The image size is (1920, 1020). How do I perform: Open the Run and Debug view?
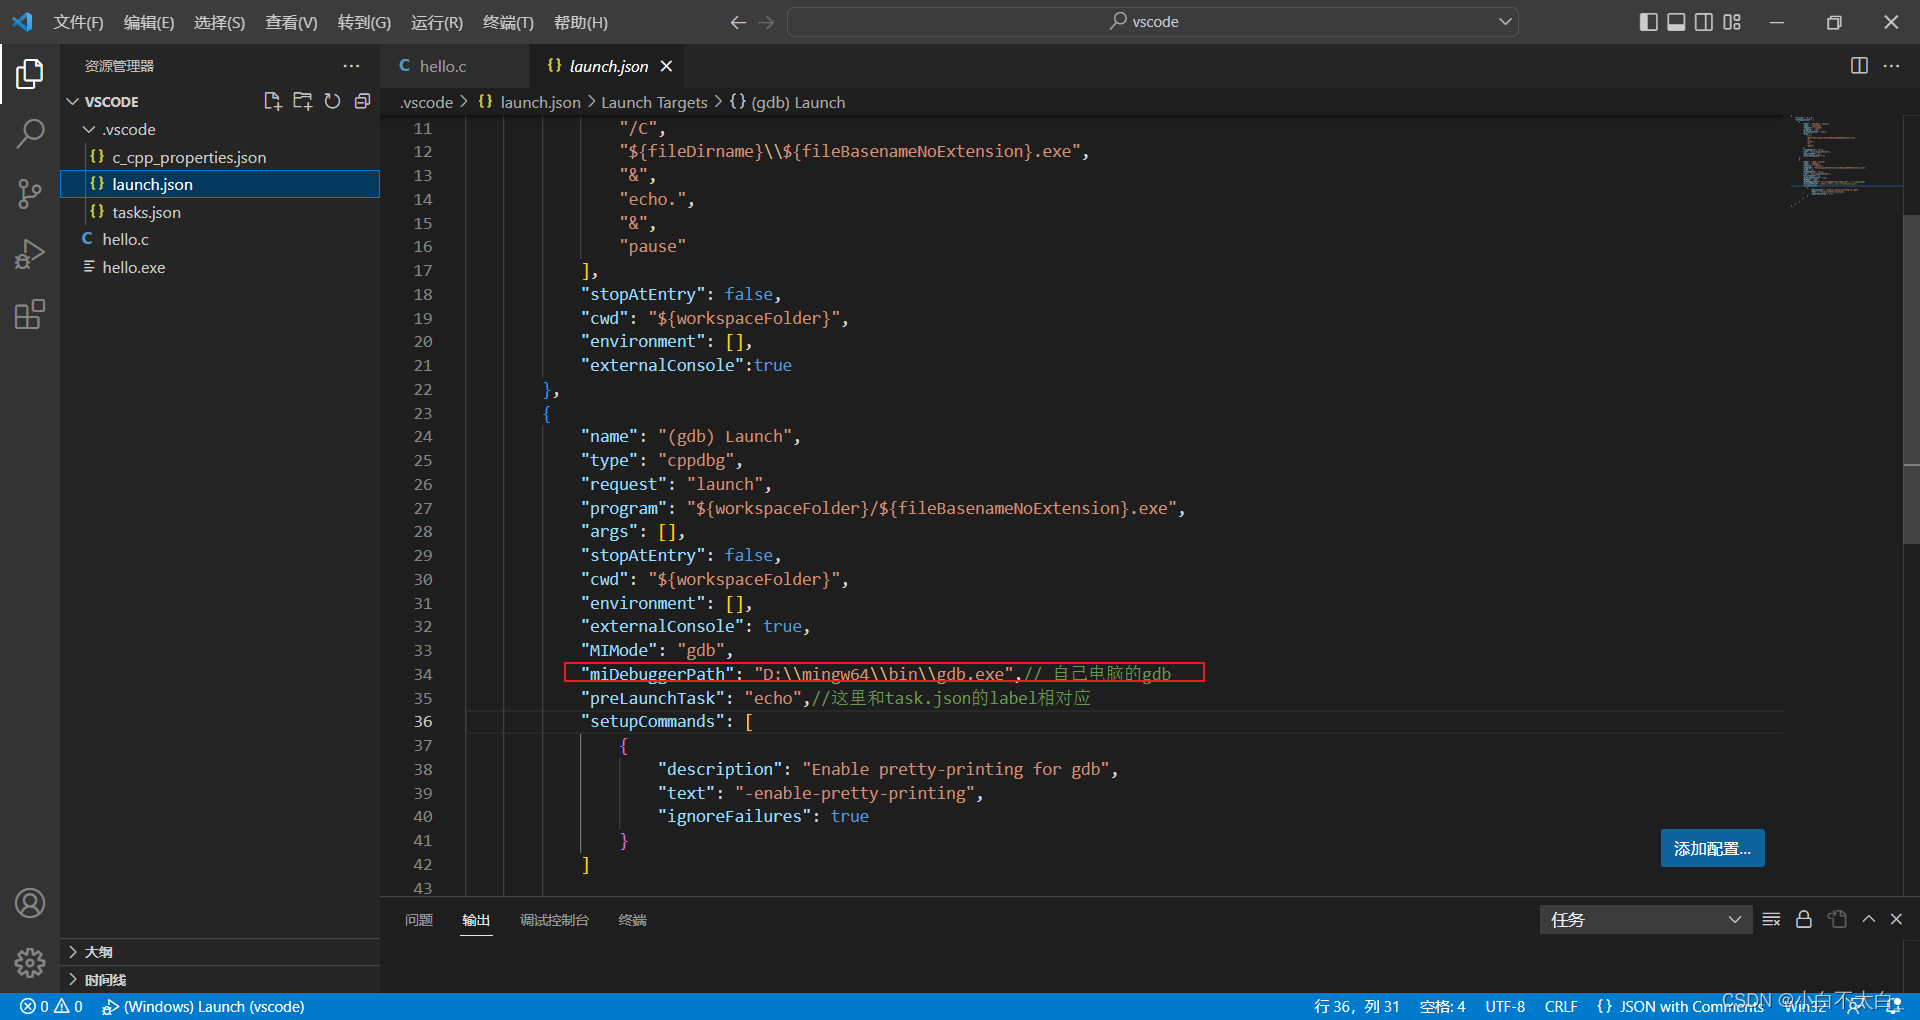(30, 254)
